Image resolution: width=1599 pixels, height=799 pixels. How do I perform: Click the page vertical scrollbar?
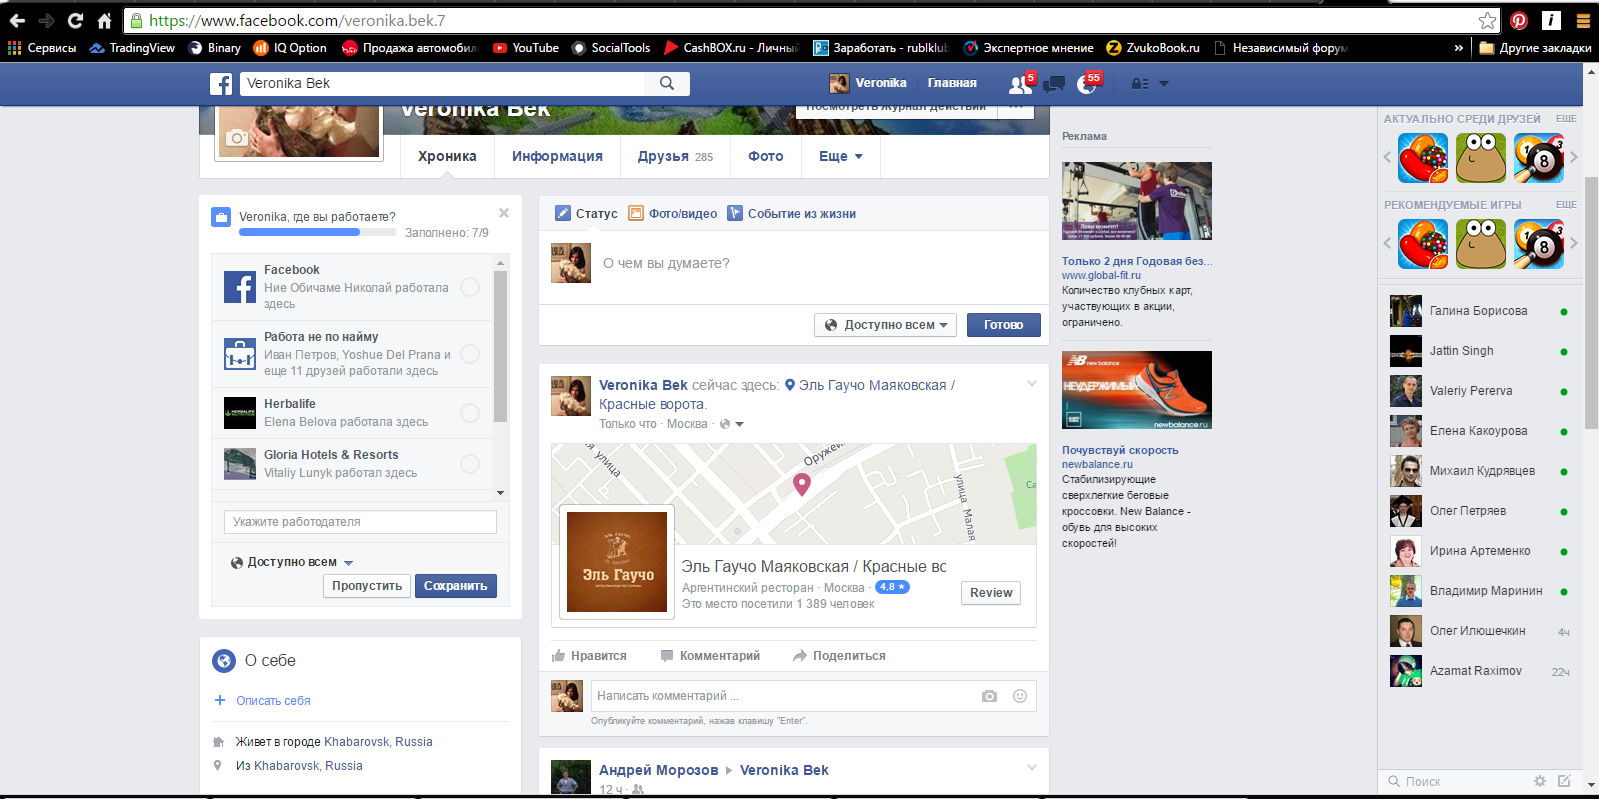pyautogui.click(x=1591, y=303)
